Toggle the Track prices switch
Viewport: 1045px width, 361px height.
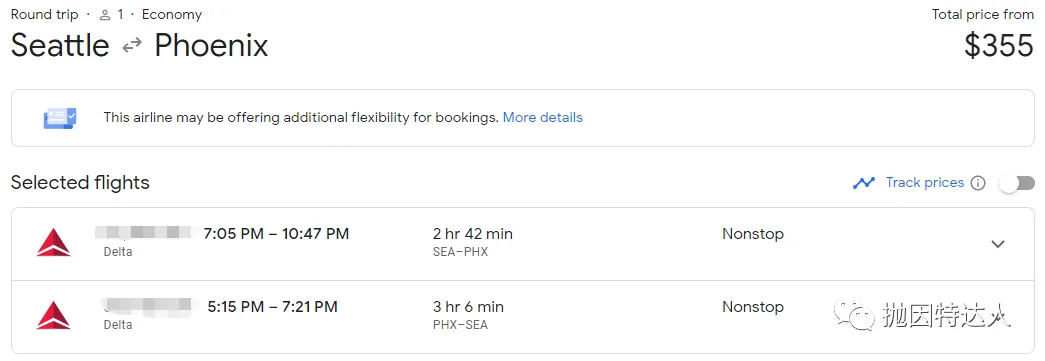tap(1018, 183)
